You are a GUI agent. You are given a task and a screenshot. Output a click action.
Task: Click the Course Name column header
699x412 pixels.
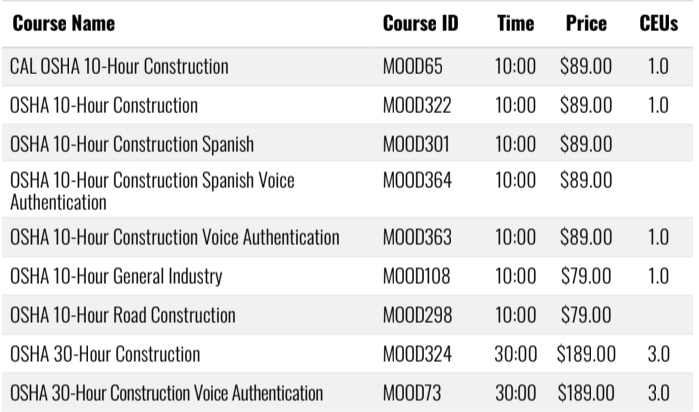[x=64, y=23]
